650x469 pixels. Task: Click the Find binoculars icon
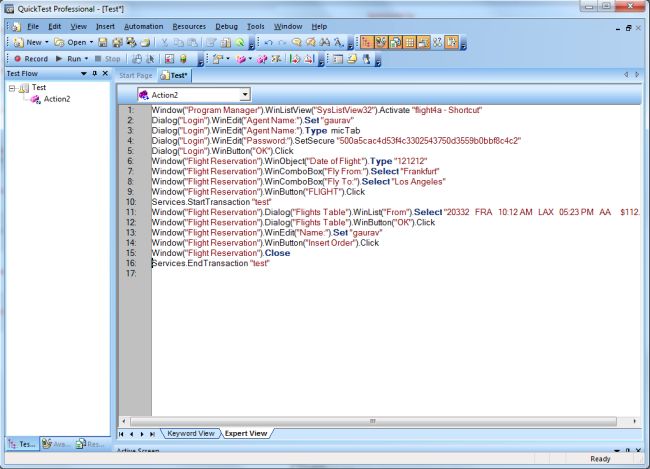(324, 42)
